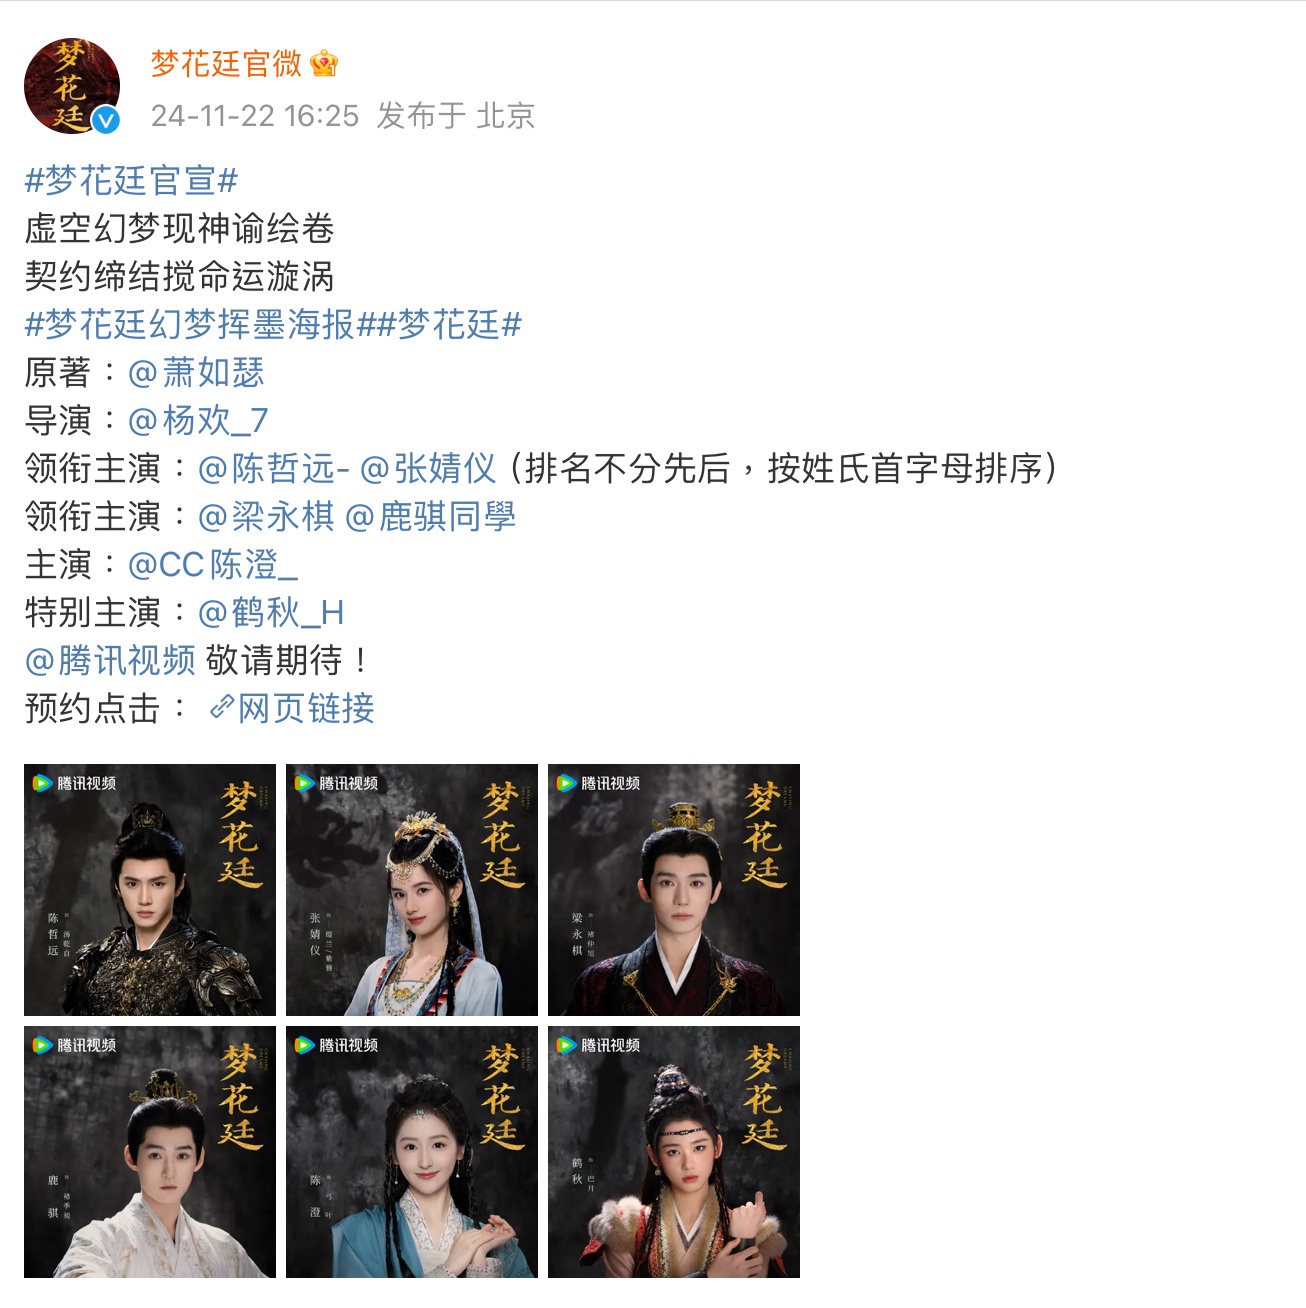
Task: Open the @鹤秋_H mention
Action: (x=271, y=613)
